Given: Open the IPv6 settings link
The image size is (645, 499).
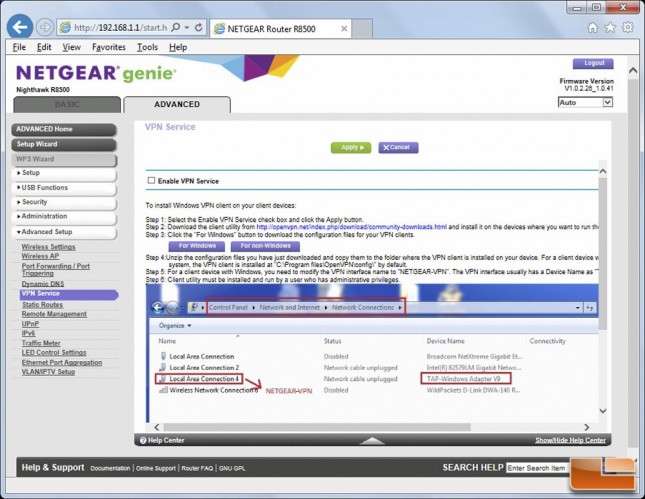Looking at the screenshot, I should 28,334.
